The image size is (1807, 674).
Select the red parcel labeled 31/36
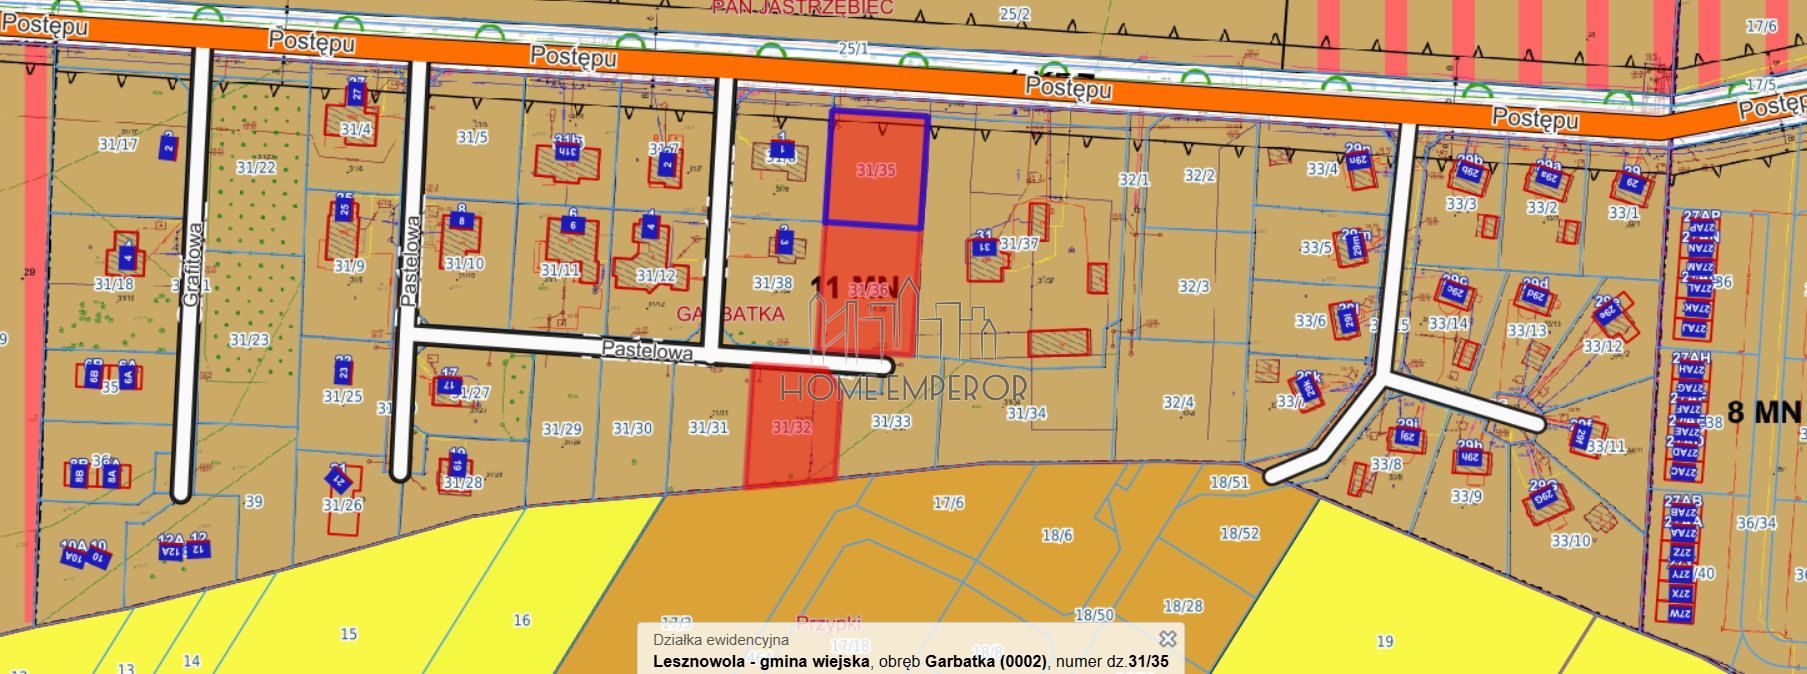[x=868, y=290]
